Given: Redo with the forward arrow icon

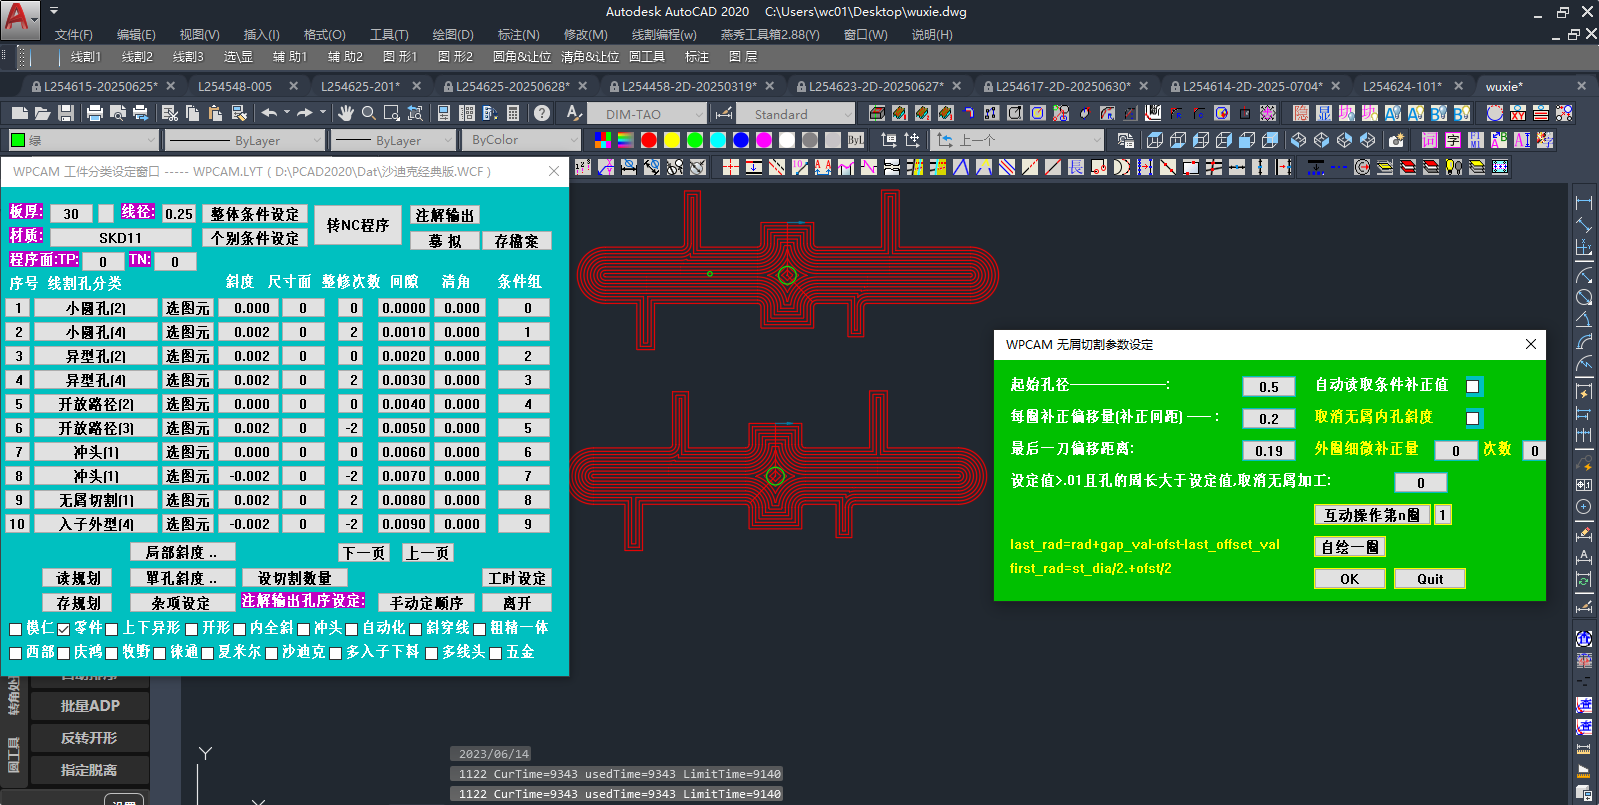Looking at the screenshot, I should point(305,113).
